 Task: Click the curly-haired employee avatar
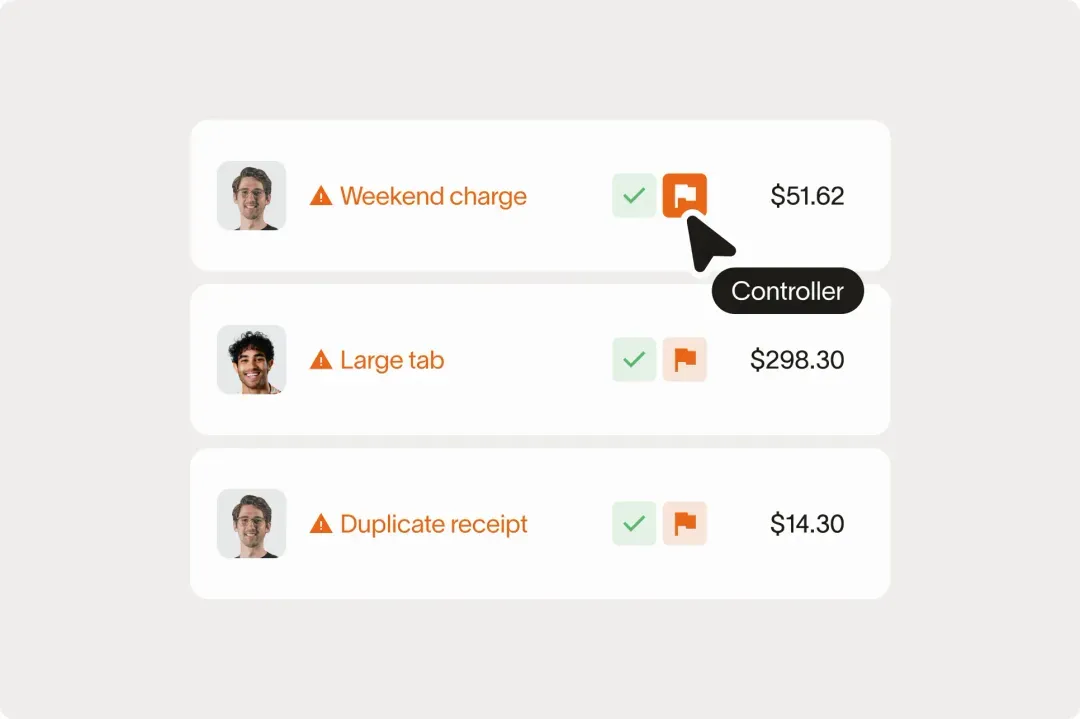pos(251,360)
